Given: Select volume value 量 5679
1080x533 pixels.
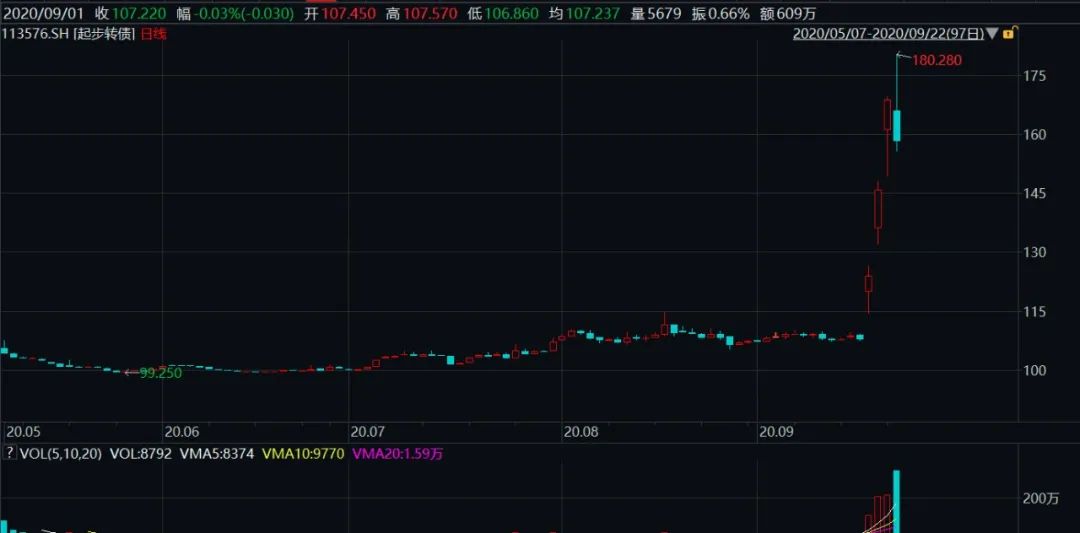Looking at the screenshot, I should tap(654, 13).
